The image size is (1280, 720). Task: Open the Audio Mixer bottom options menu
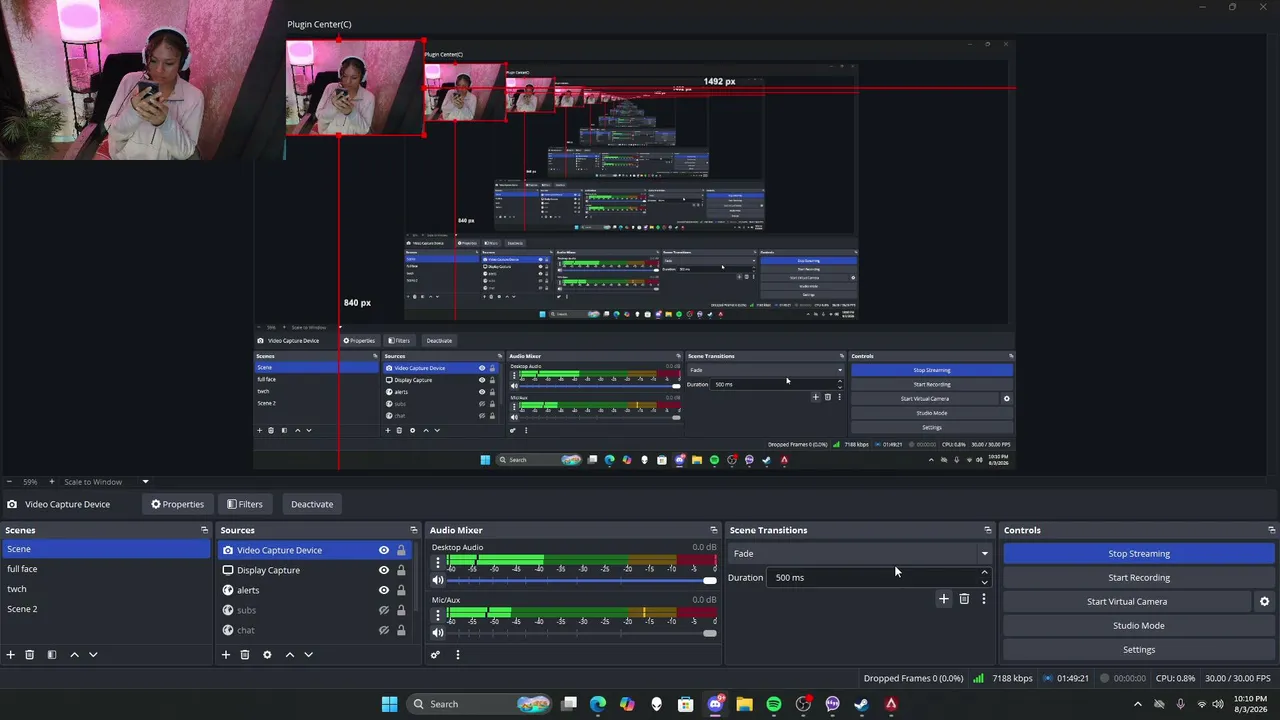[458, 655]
